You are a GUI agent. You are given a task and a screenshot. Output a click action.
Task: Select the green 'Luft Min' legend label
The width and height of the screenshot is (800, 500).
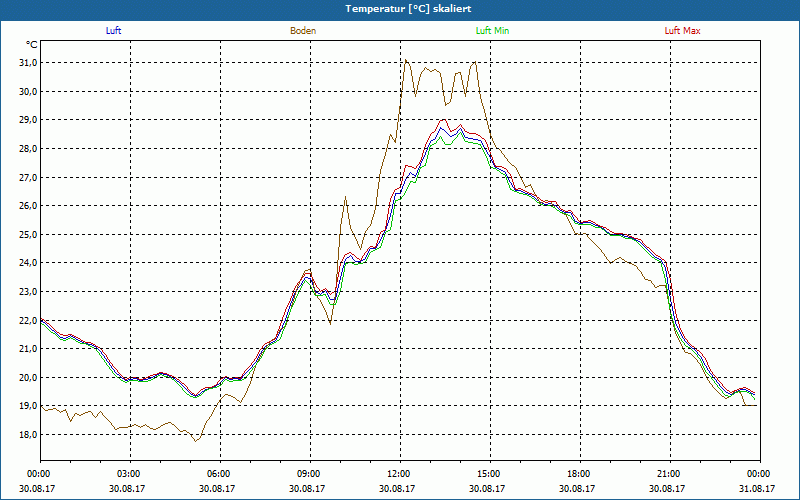tap(492, 31)
